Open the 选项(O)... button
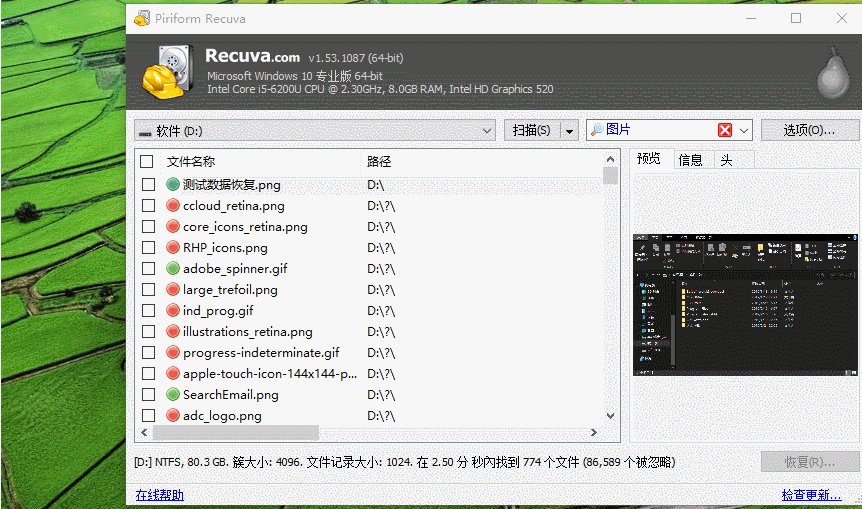Screen dimensions: 862x509 [x=809, y=130]
